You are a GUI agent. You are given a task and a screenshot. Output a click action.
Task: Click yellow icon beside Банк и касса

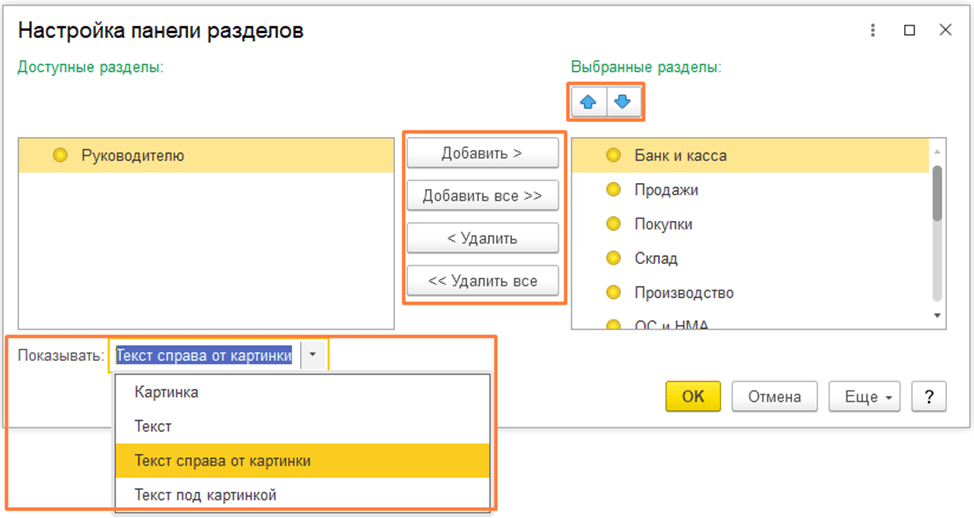(x=614, y=156)
